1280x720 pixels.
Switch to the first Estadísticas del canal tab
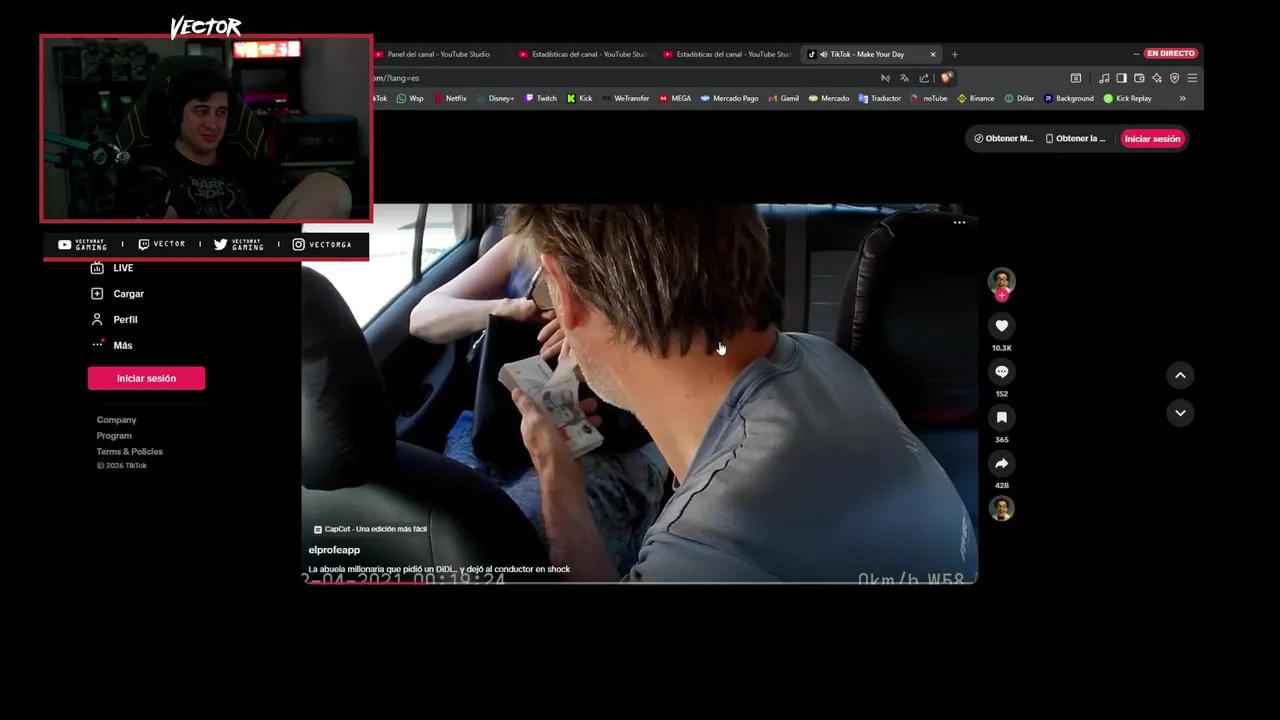pos(584,54)
